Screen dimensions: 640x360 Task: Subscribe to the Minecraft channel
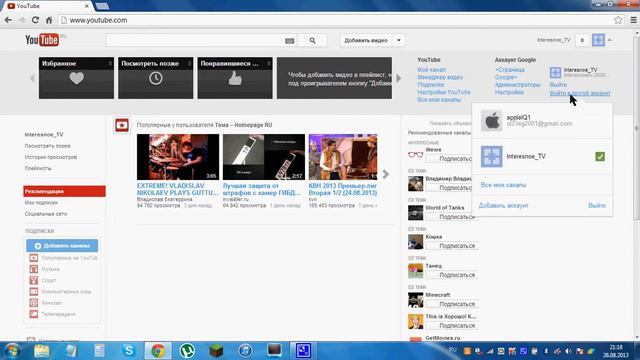click(x=452, y=304)
